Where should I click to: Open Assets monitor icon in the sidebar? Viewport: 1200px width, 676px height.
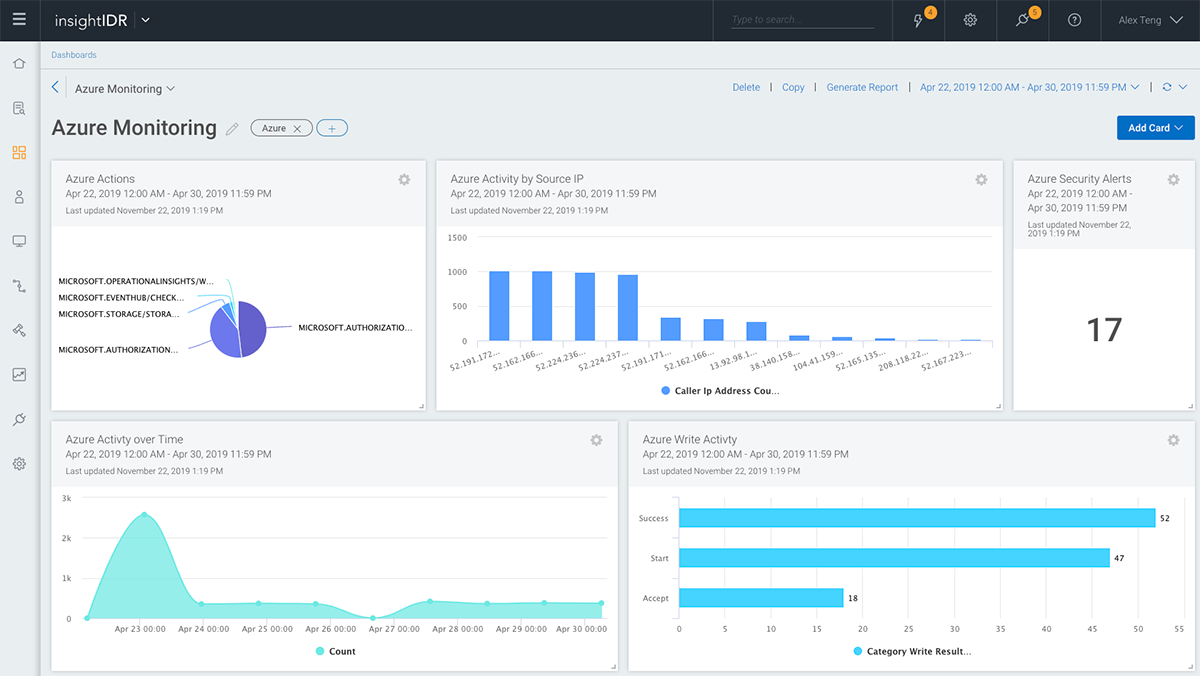coord(19,241)
